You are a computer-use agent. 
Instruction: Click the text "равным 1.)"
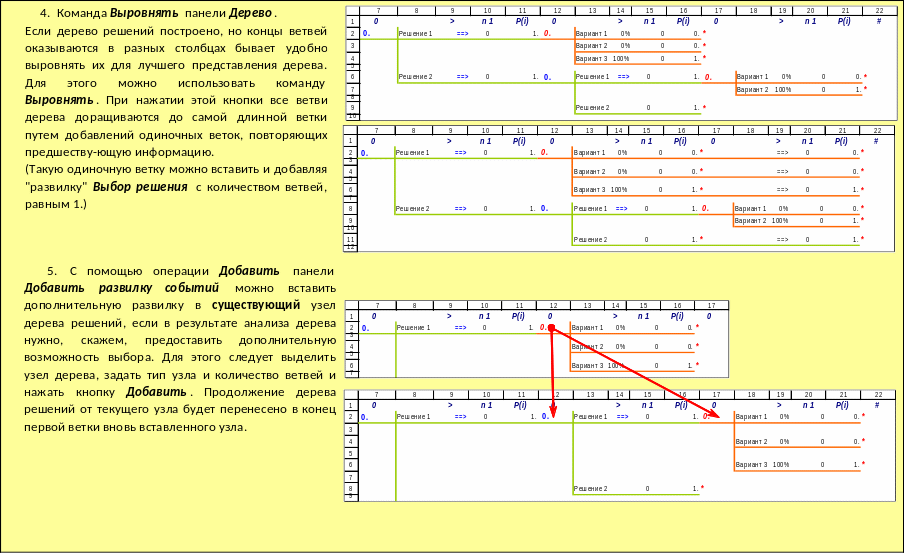pyautogui.click(x=56, y=204)
